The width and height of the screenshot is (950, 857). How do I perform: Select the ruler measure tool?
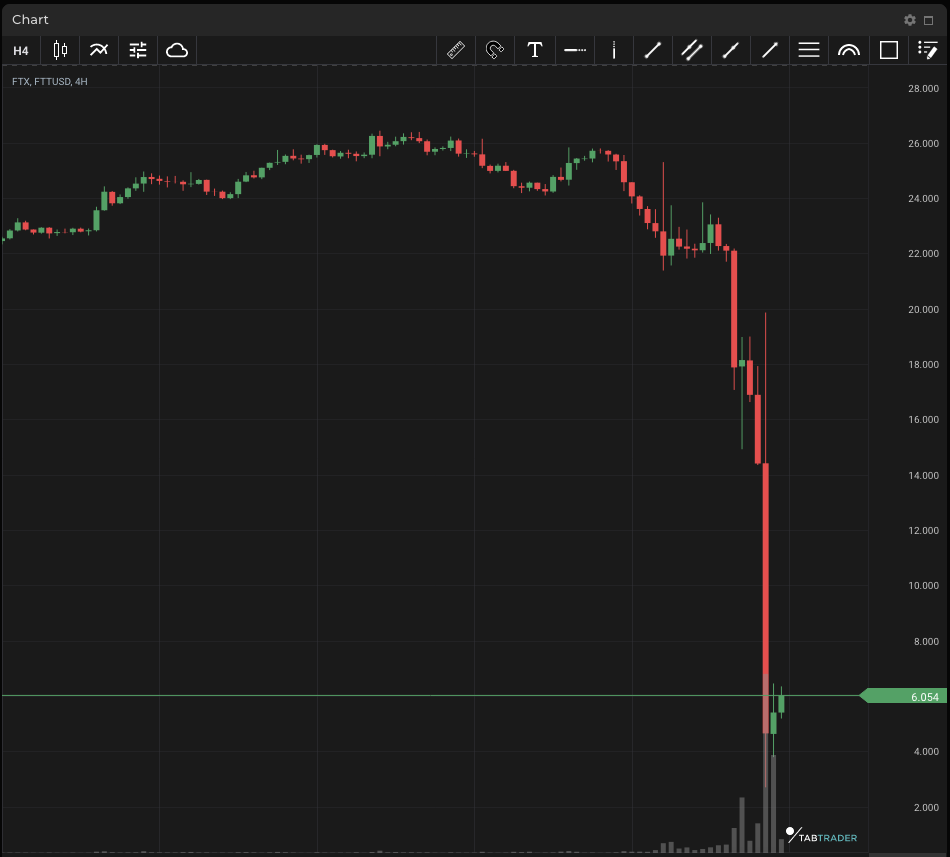pyautogui.click(x=456, y=50)
